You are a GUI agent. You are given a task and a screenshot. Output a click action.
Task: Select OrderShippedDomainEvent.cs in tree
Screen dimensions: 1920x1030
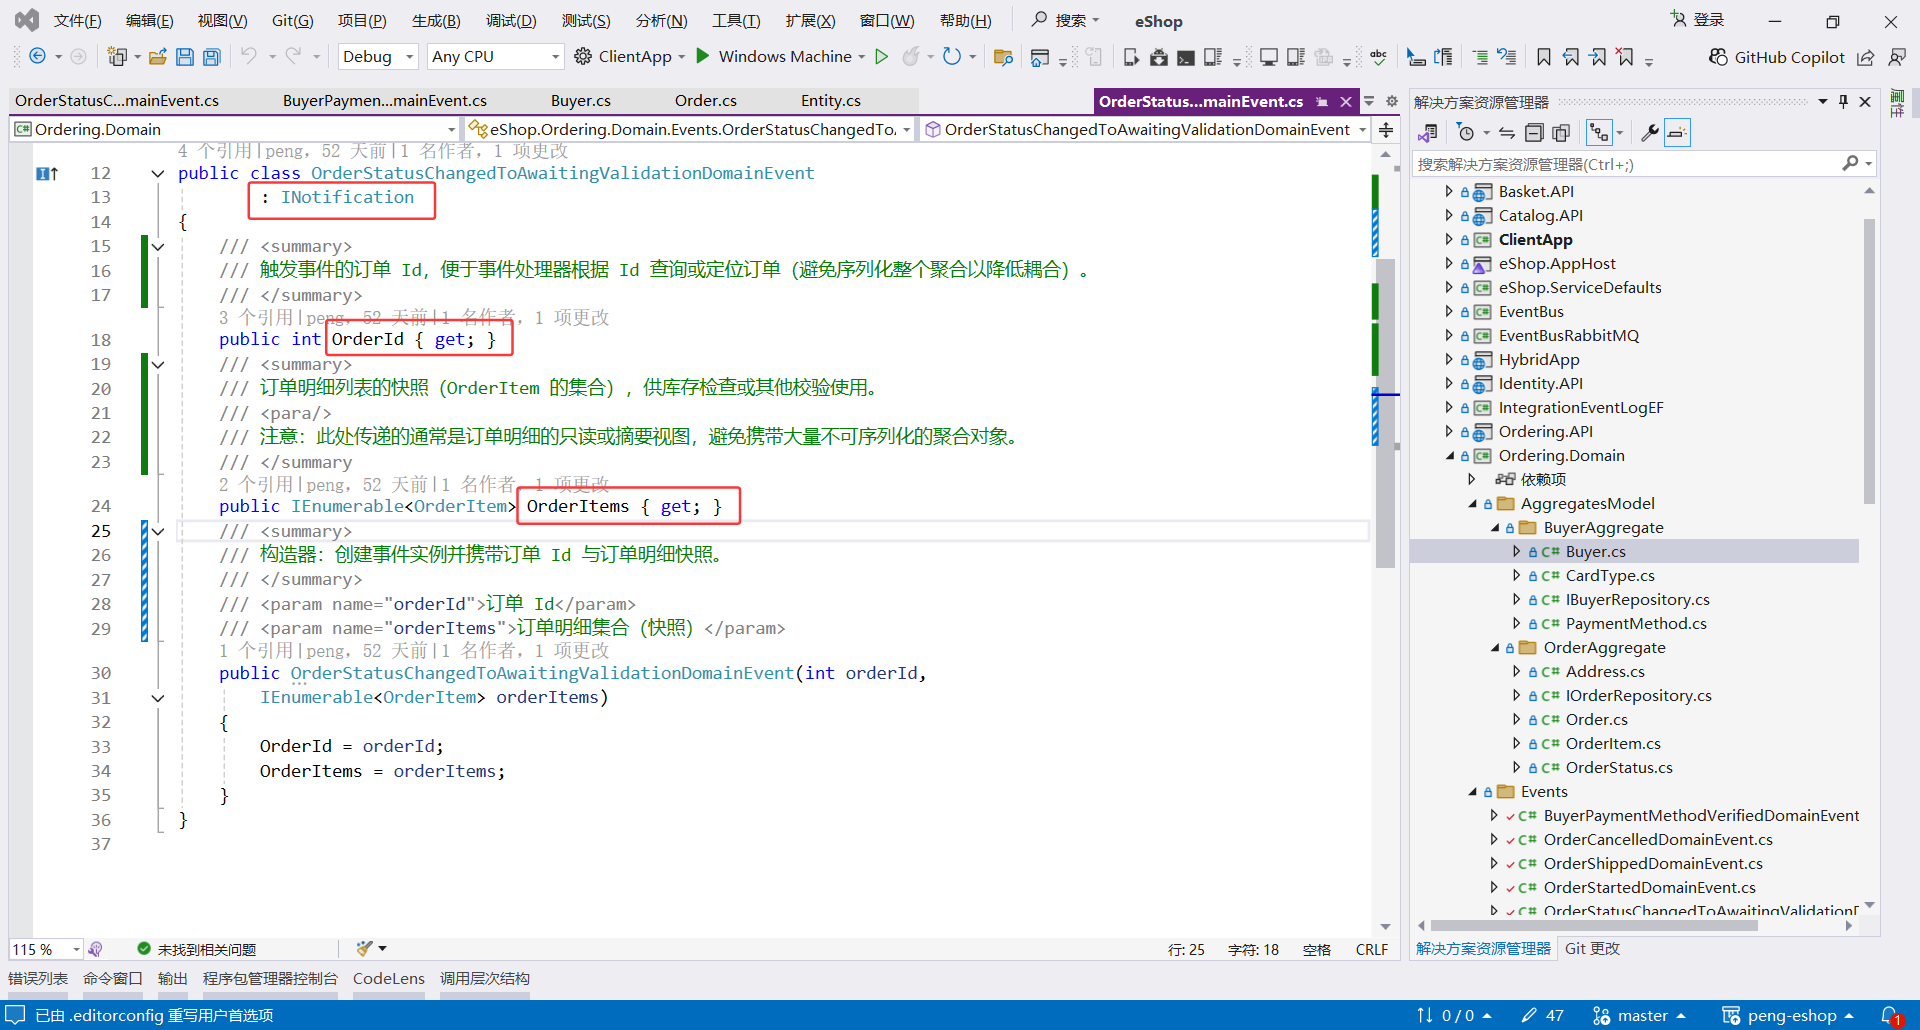pos(1653,863)
